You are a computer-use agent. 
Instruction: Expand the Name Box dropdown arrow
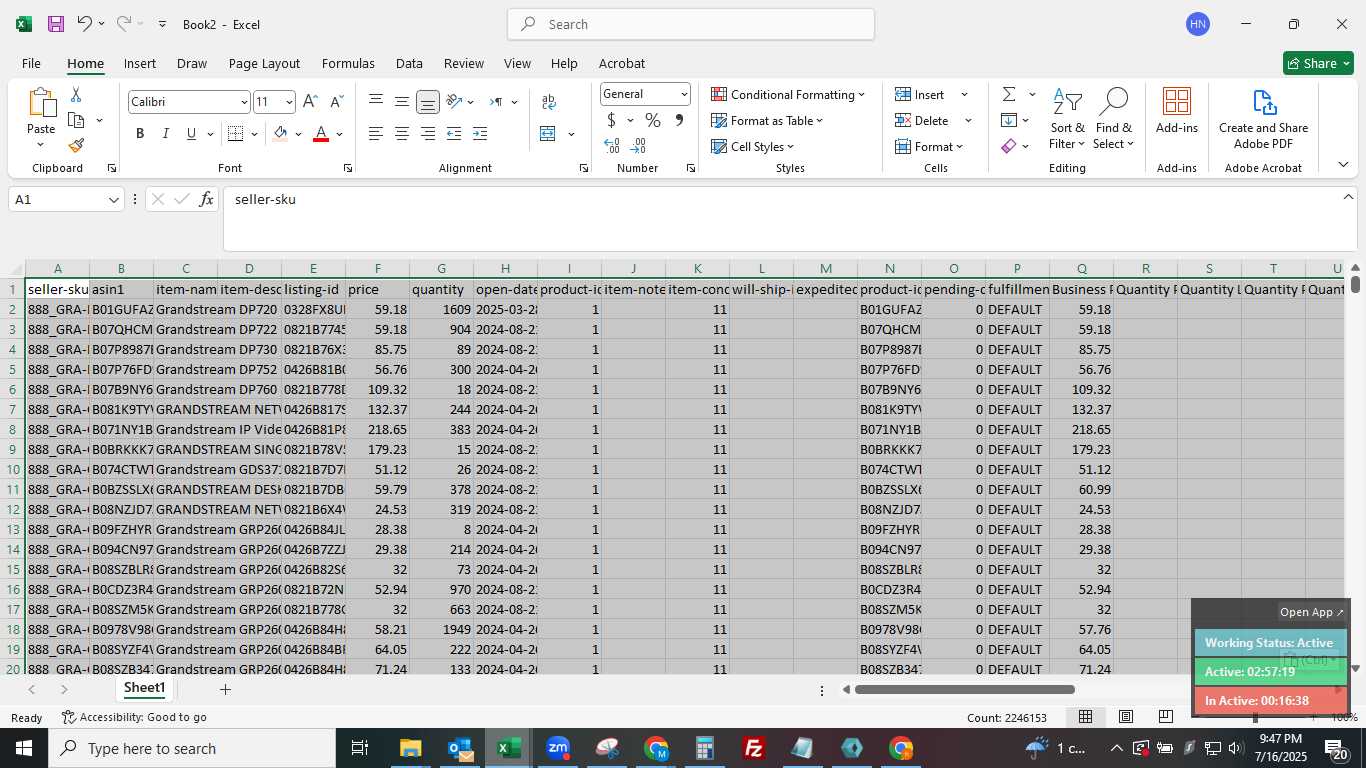[114, 200]
